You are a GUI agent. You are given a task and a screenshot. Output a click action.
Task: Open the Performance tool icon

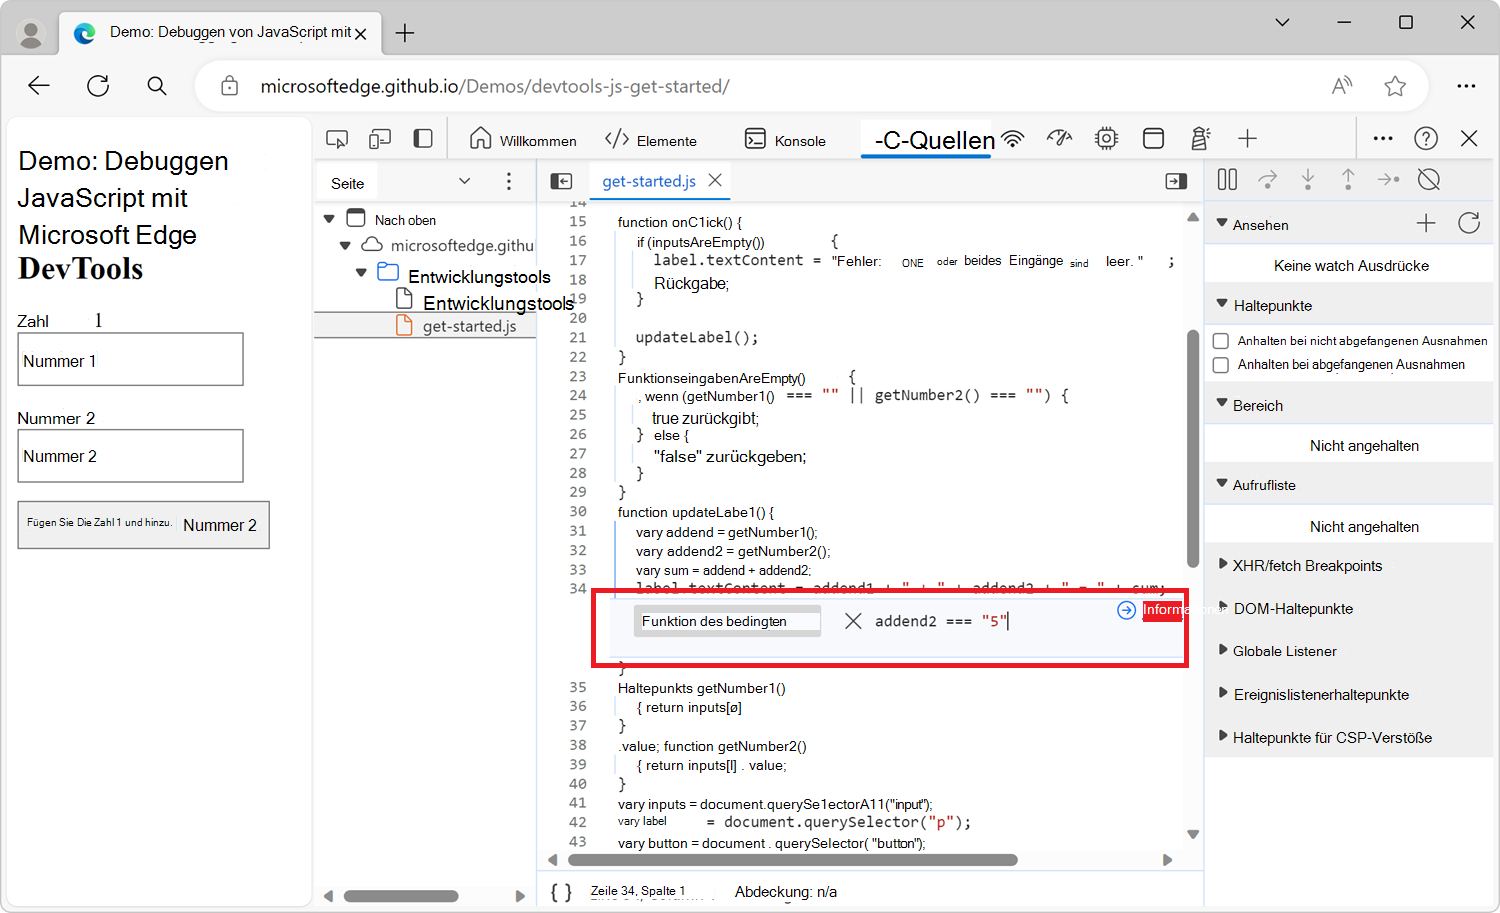tap(1060, 138)
